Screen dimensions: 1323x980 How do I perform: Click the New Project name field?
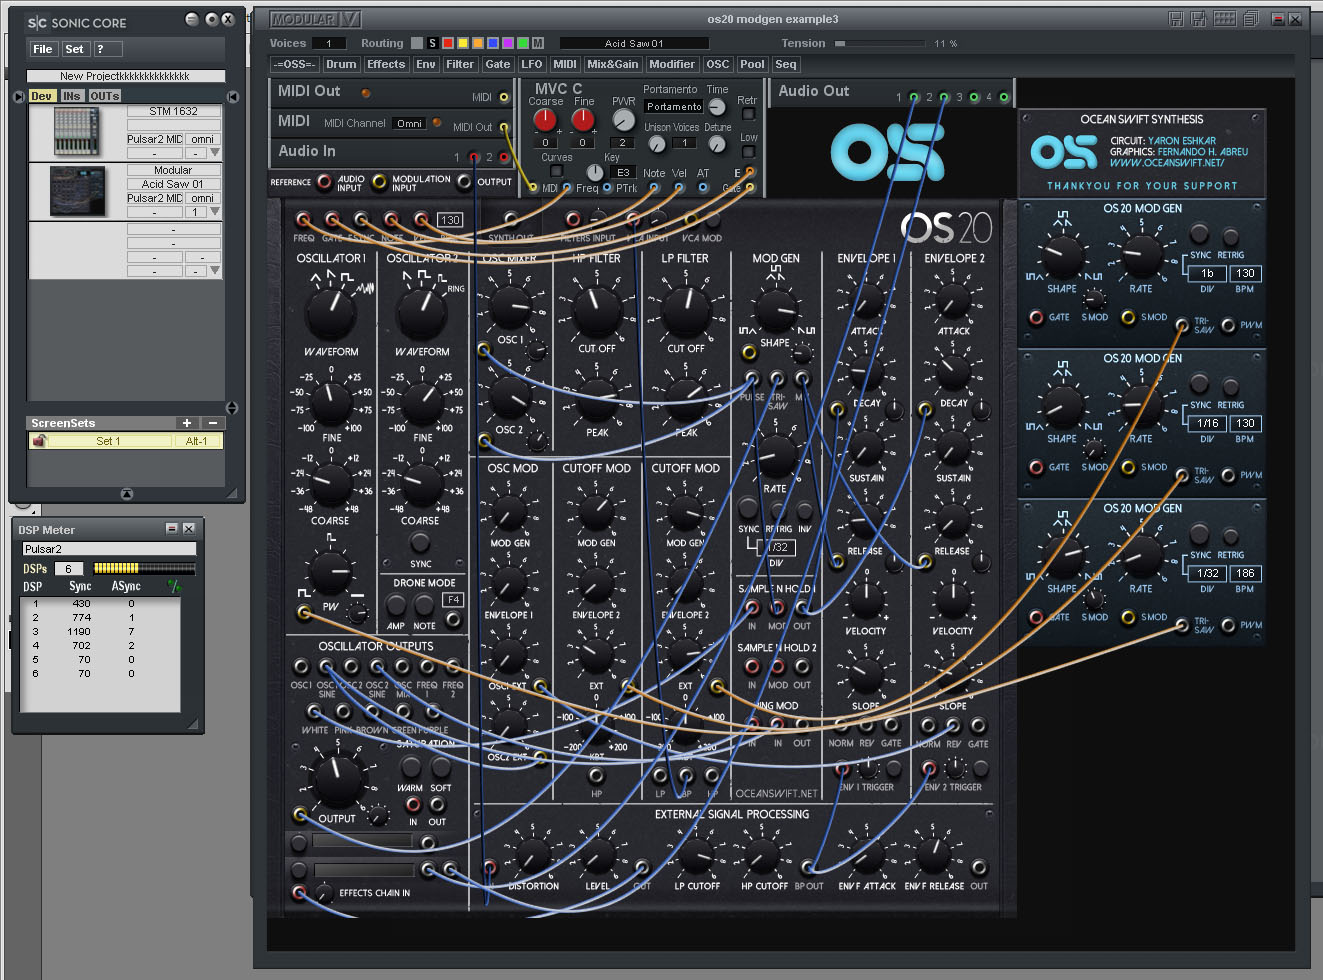(125, 76)
